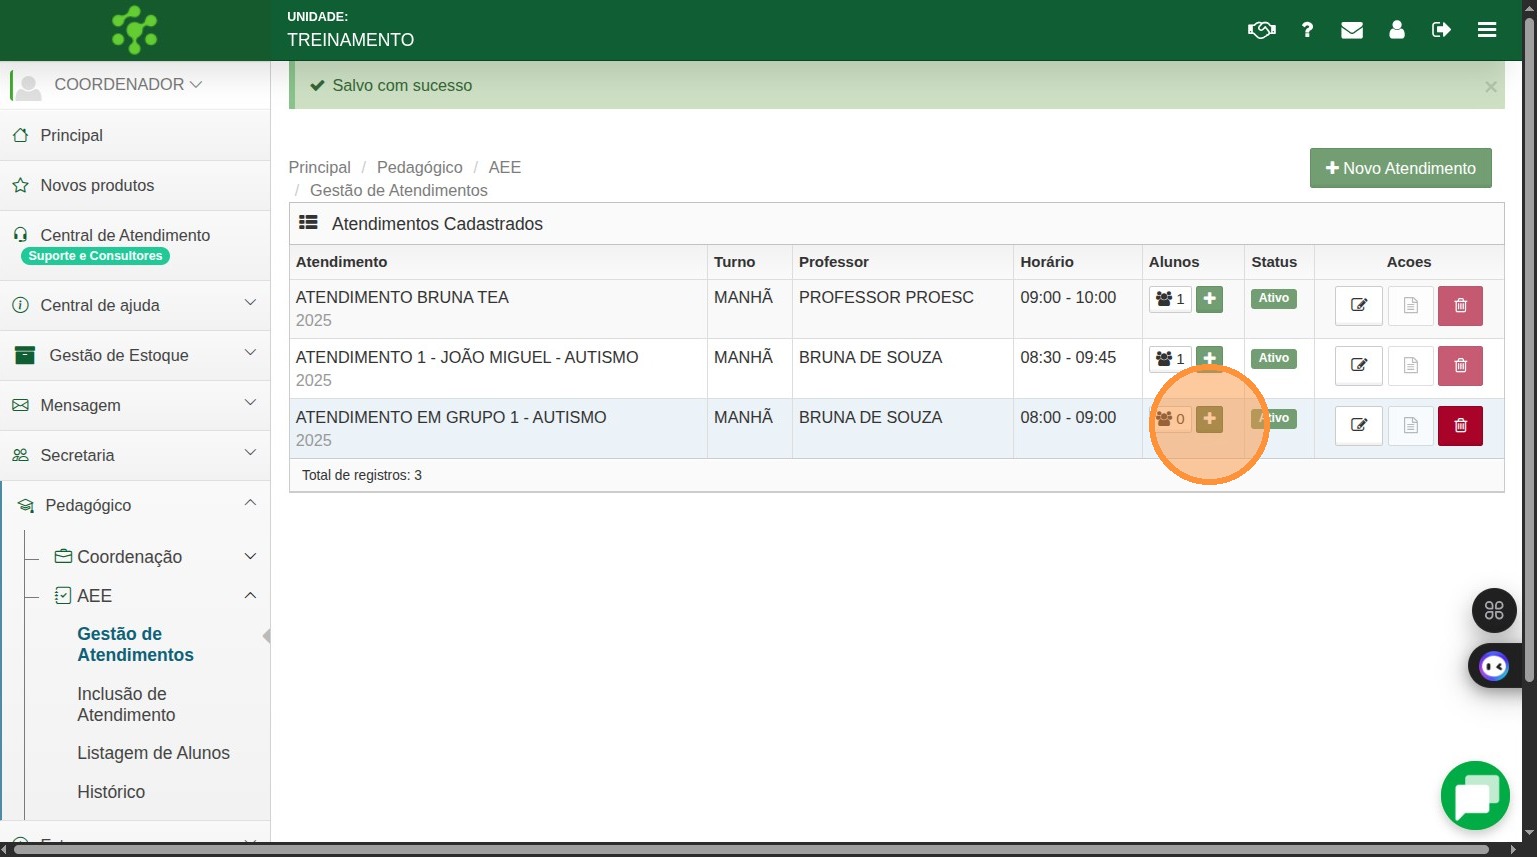The height and width of the screenshot is (857, 1537).
Task: Open Listagem de Alunos menu item
Action: [x=153, y=753]
